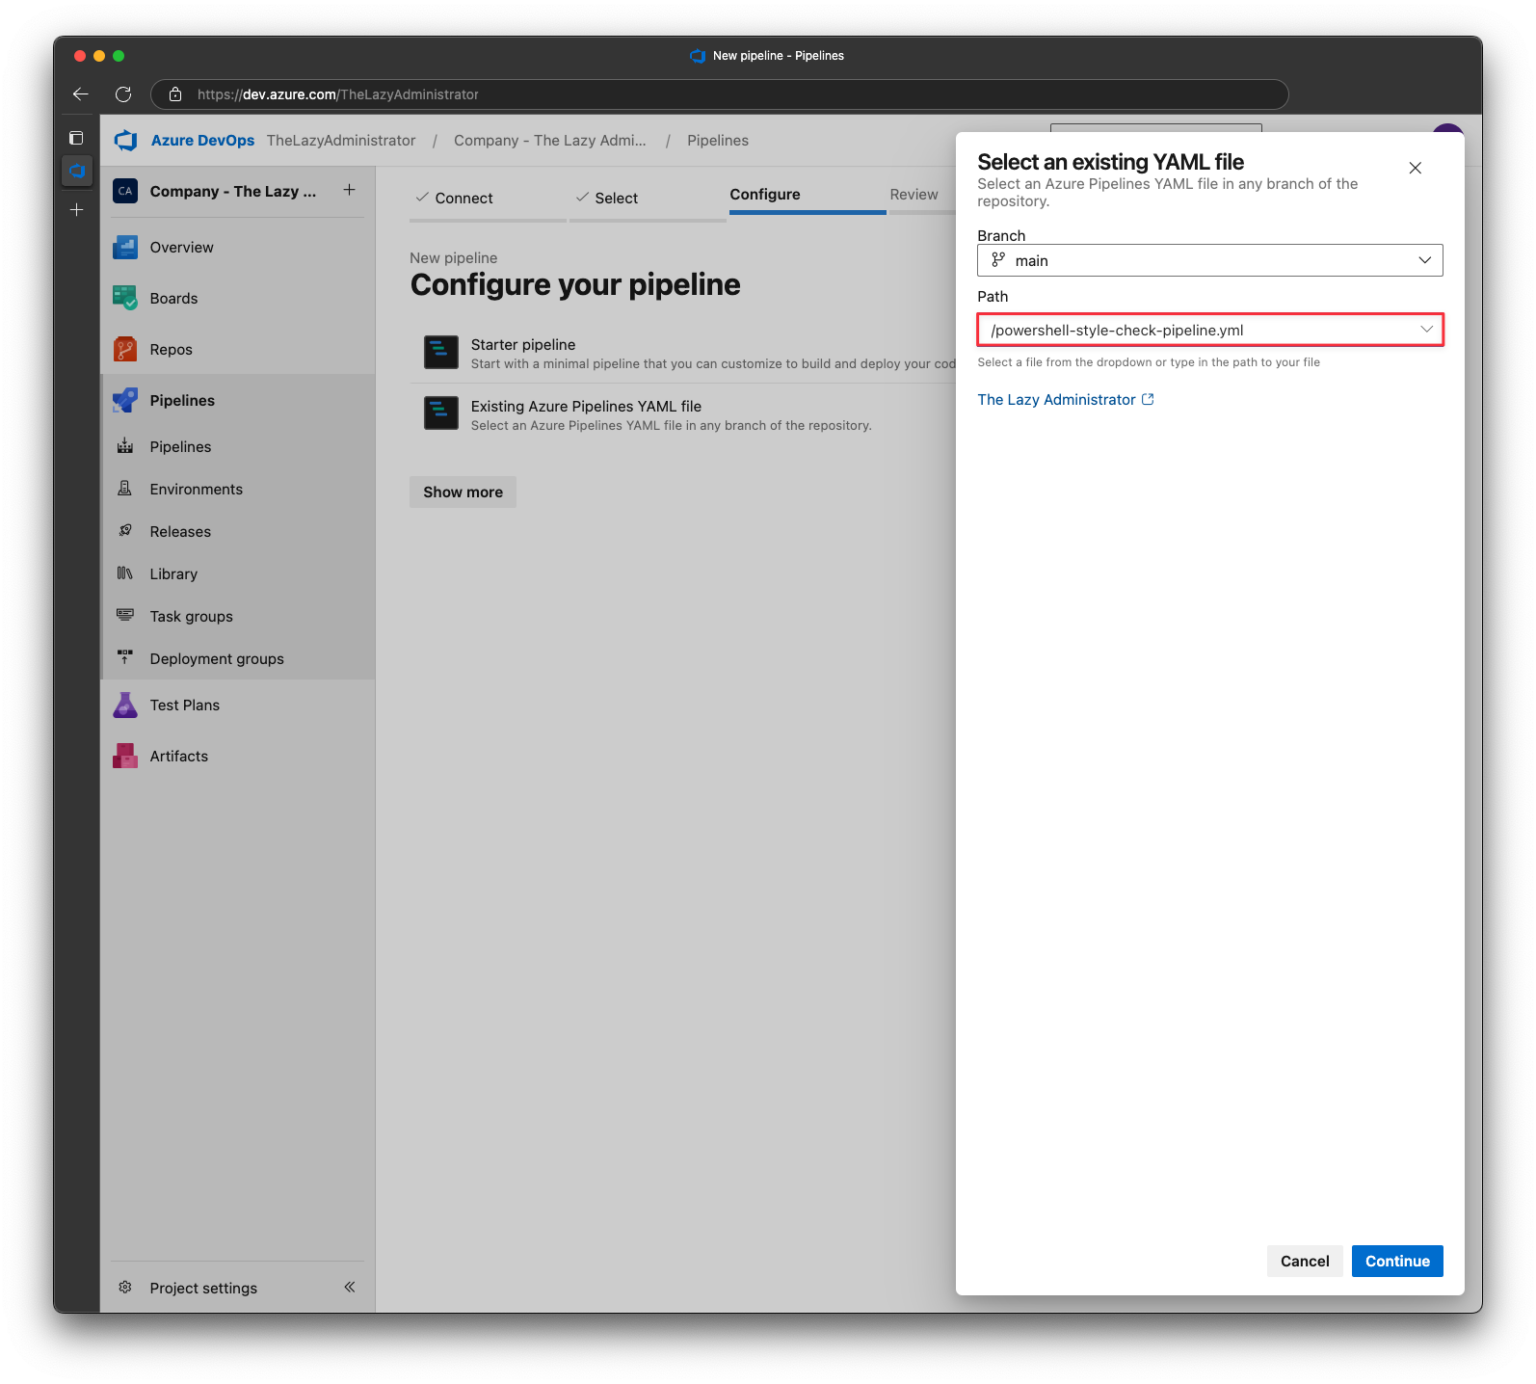The width and height of the screenshot is (1536, 1384).
Task: Open the Environments icon
Action: (125, 489)
